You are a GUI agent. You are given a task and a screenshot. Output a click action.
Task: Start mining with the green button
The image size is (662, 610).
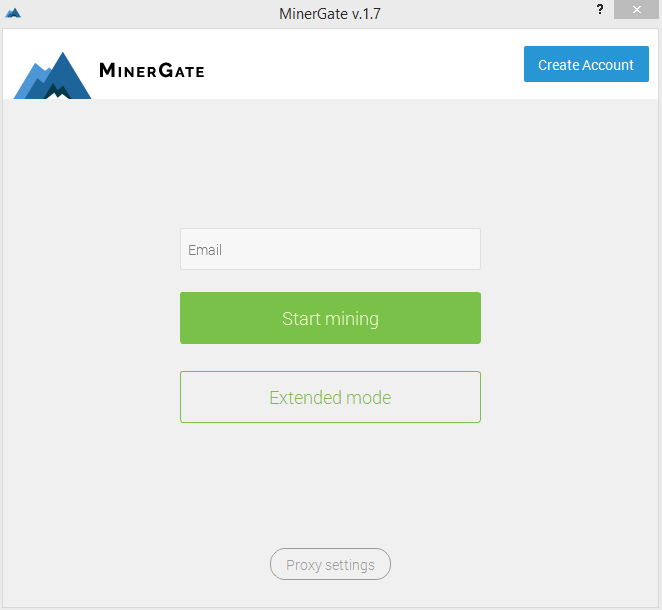(330, 318)
